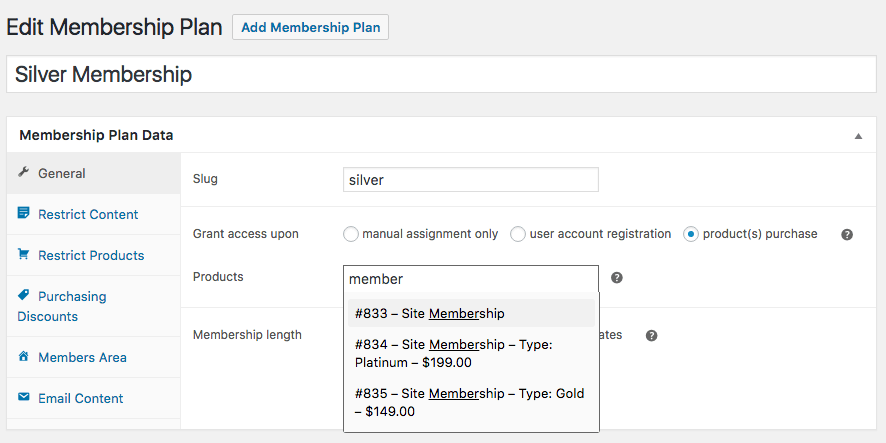
Task: Open the Members Area tab
Action: 82,357
